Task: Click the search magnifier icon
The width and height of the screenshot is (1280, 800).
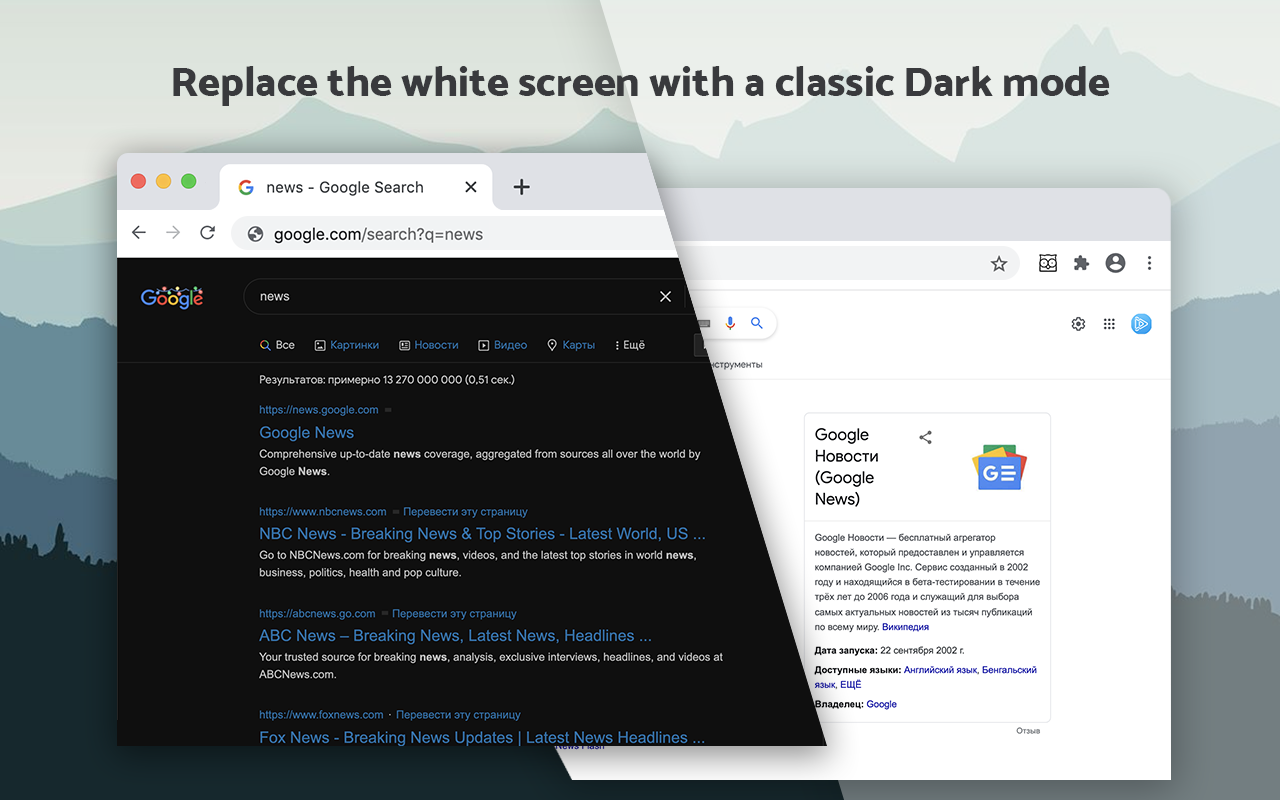Action: [757, 323]
